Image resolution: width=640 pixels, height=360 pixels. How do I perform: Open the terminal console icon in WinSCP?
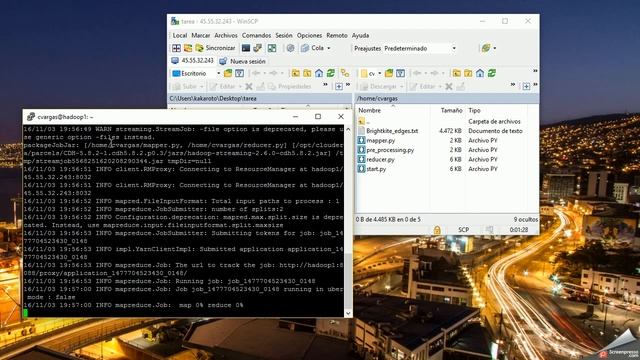(x=246, y=48)
